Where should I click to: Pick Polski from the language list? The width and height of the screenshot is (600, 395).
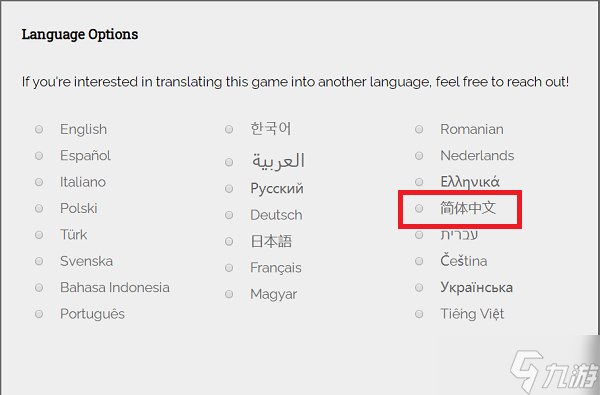(x=39, y=209)
